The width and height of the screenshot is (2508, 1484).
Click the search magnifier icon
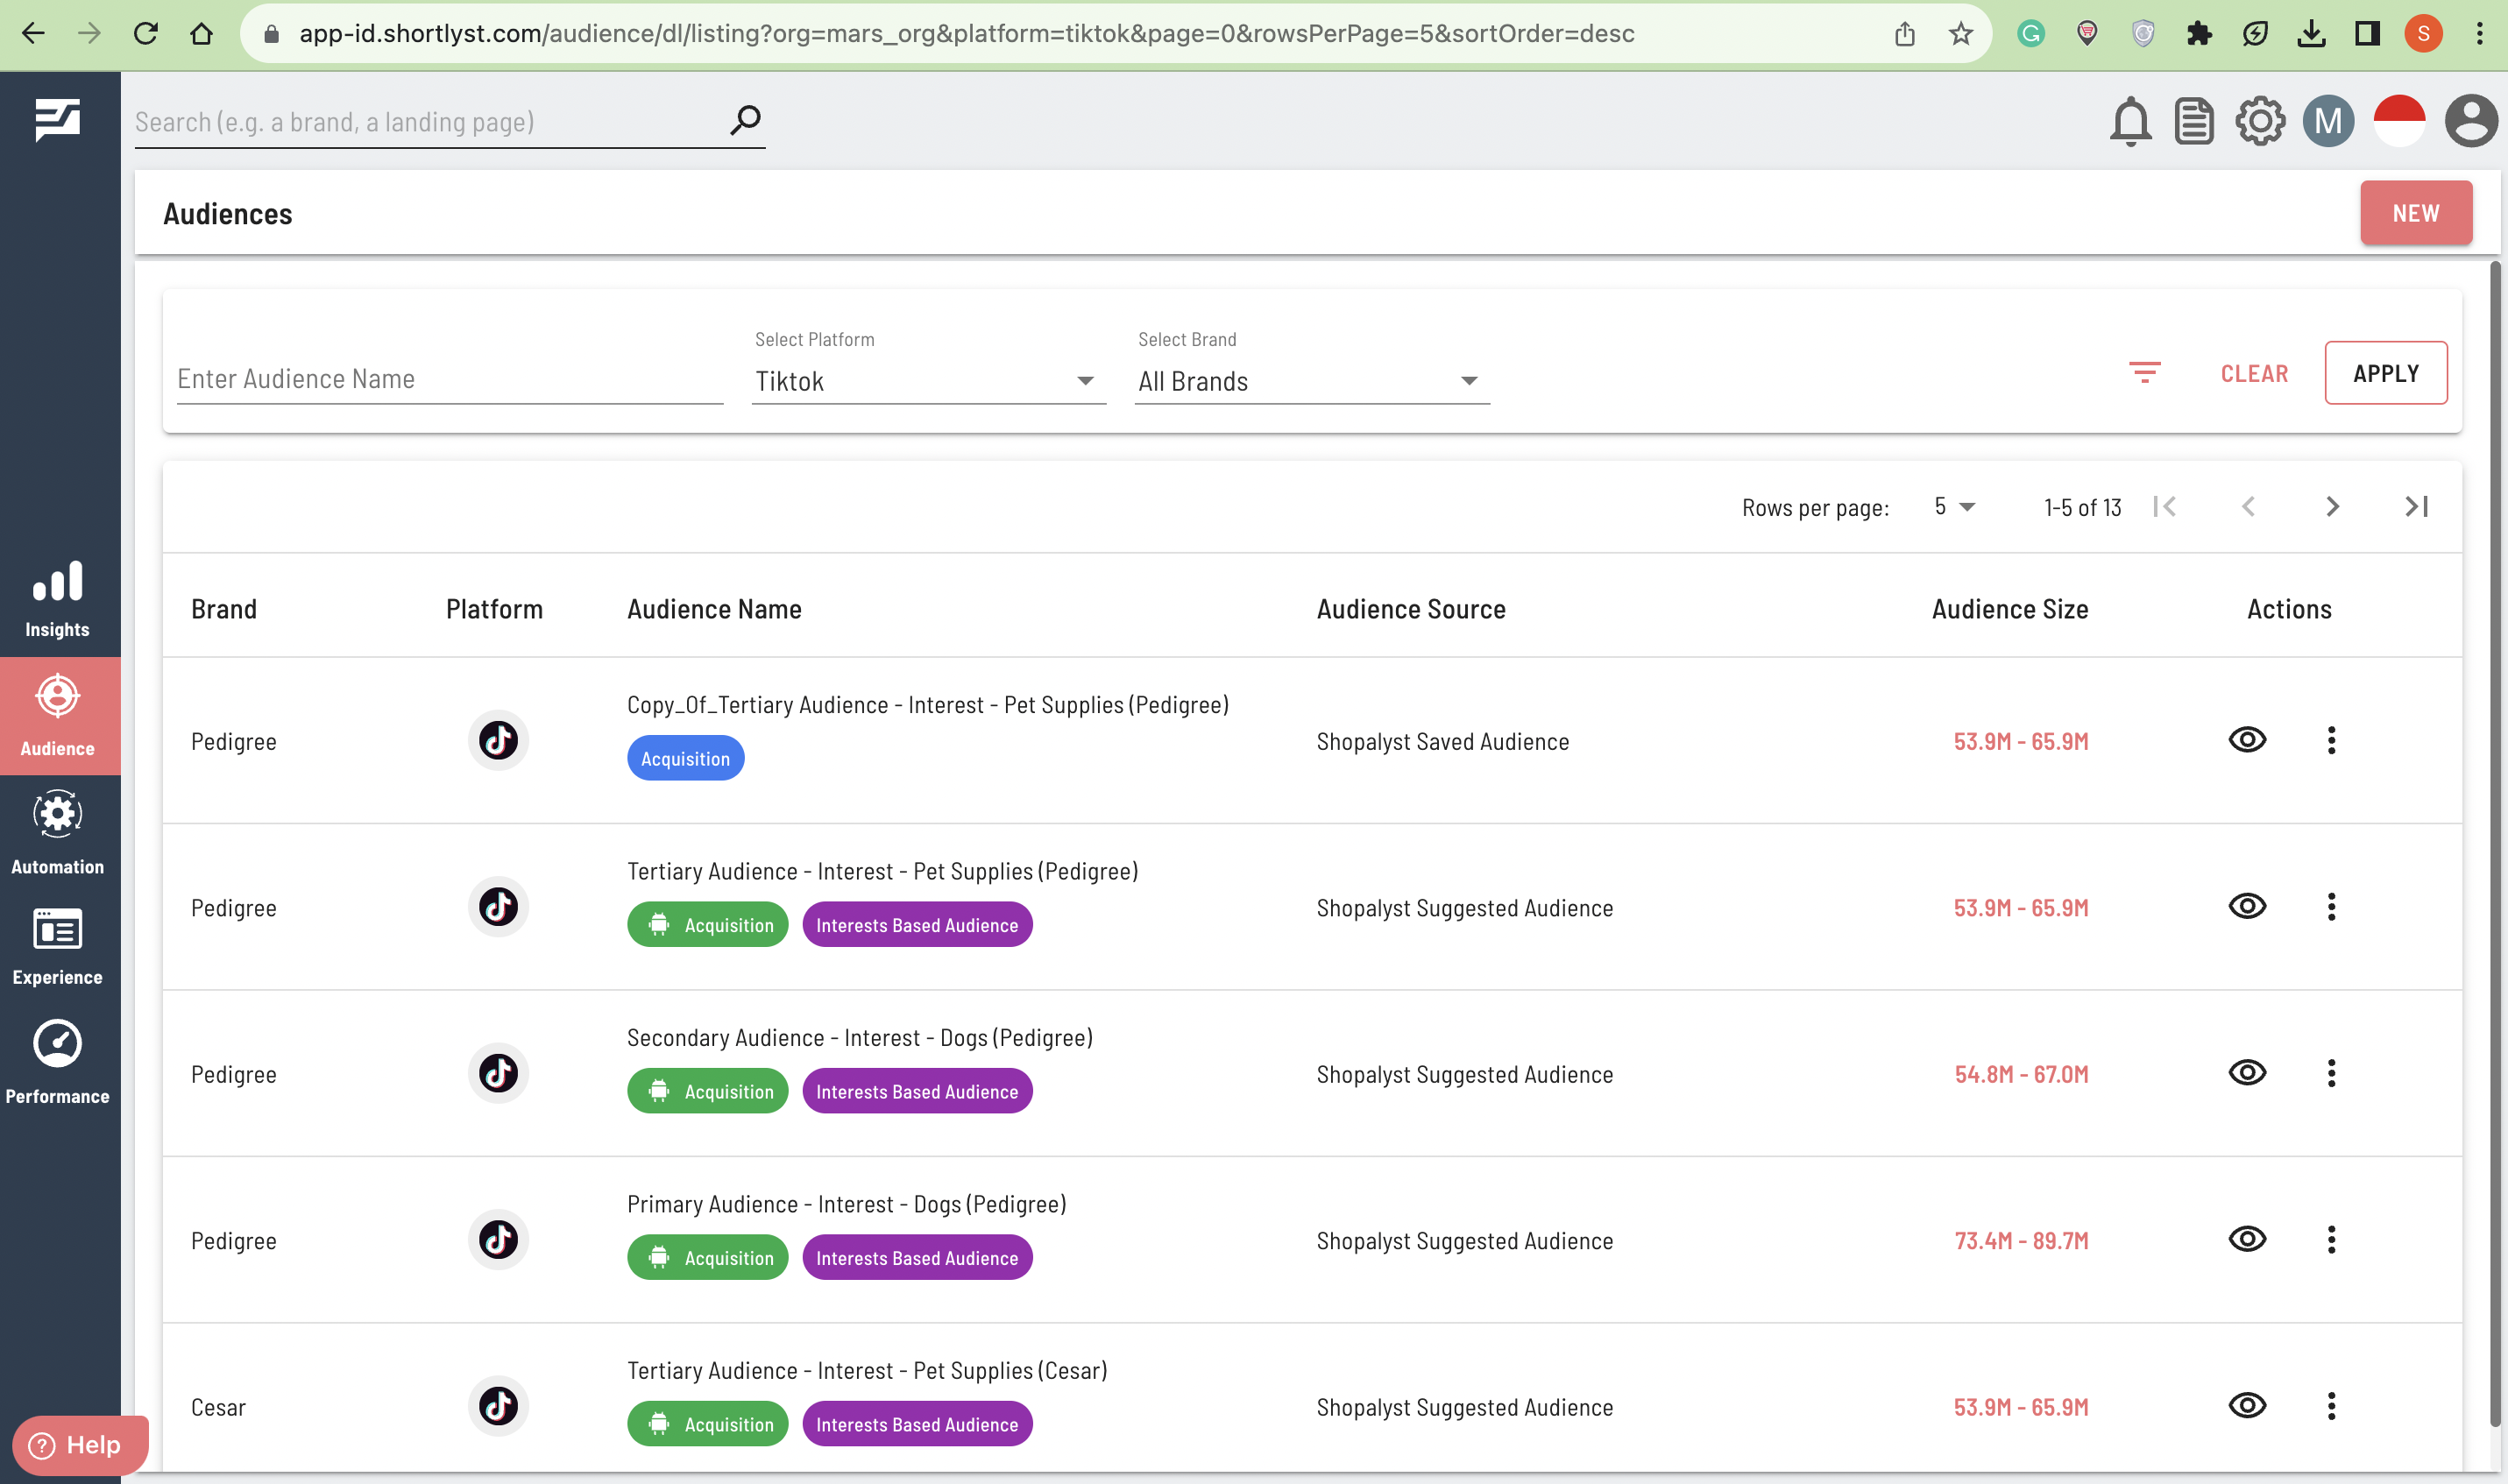[745, 121]
